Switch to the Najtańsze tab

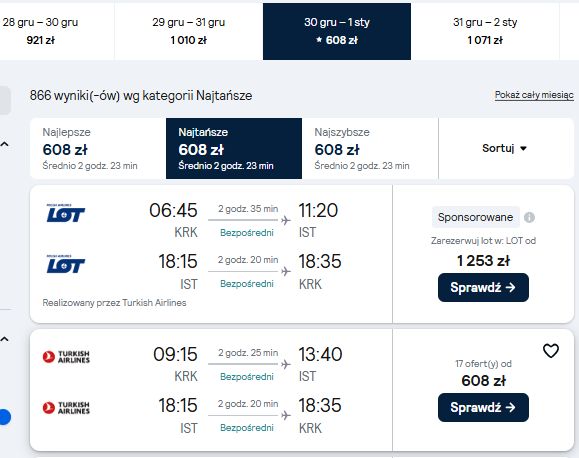tap(234, 148)
